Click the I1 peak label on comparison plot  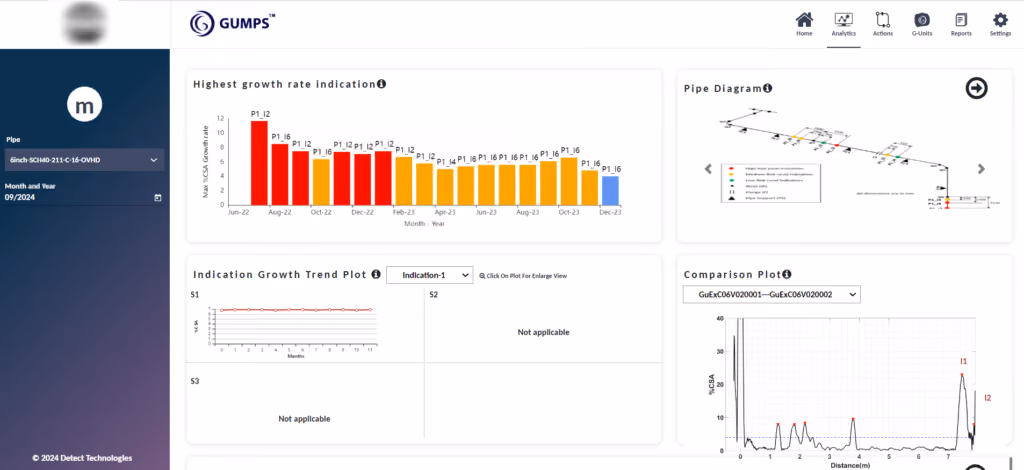(963, 361)
